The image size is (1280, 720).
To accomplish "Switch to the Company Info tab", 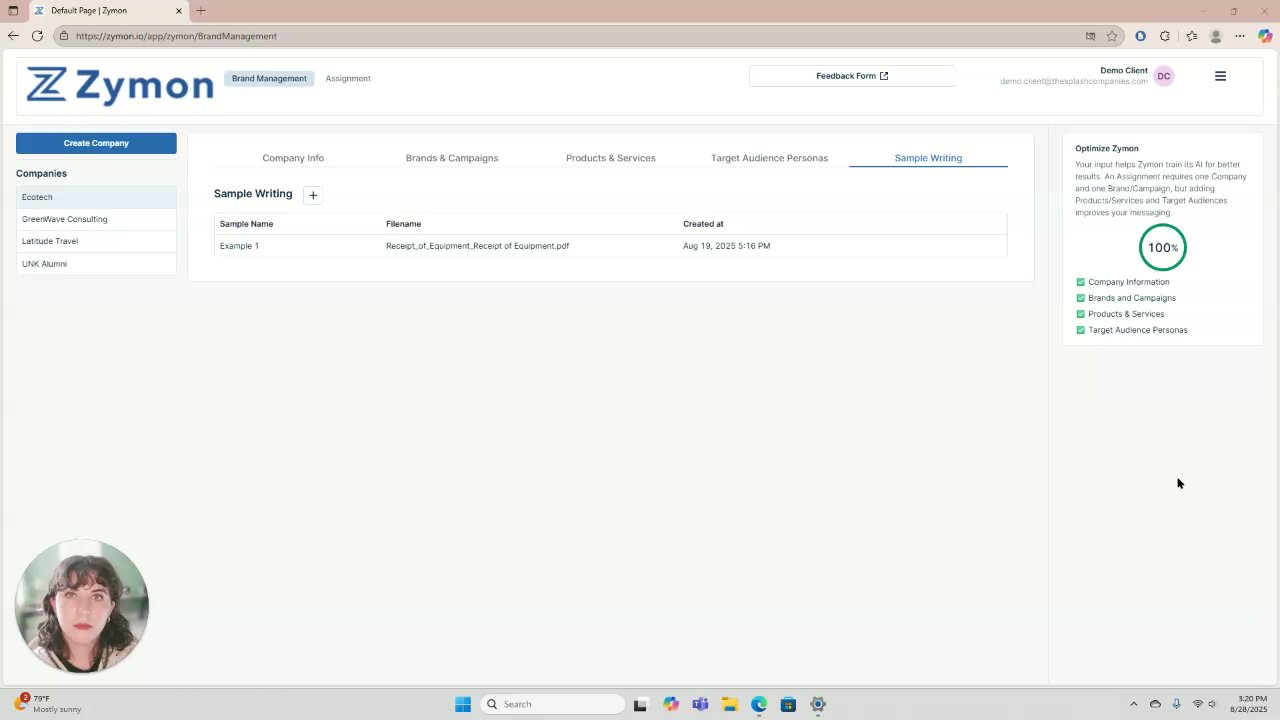I will [x=293, y=158].
